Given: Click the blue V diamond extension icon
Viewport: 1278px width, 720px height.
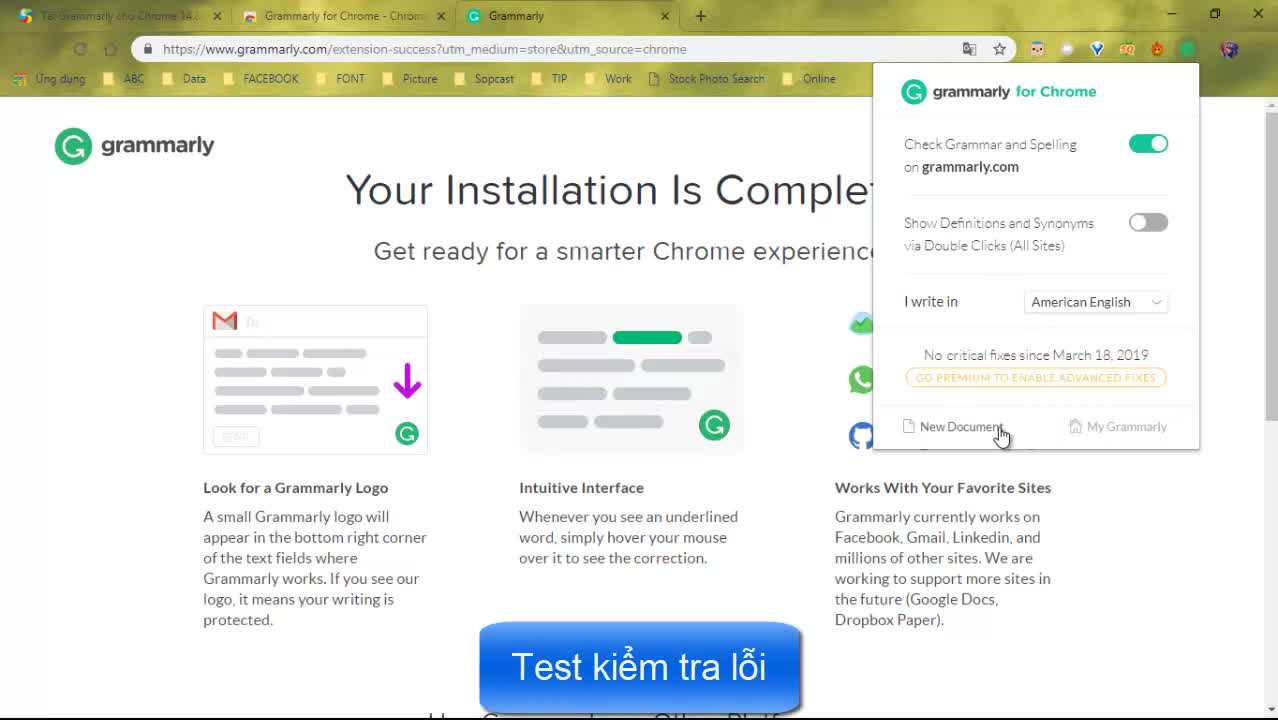Looking at the screenshot, I should (x=1097, y=49).
